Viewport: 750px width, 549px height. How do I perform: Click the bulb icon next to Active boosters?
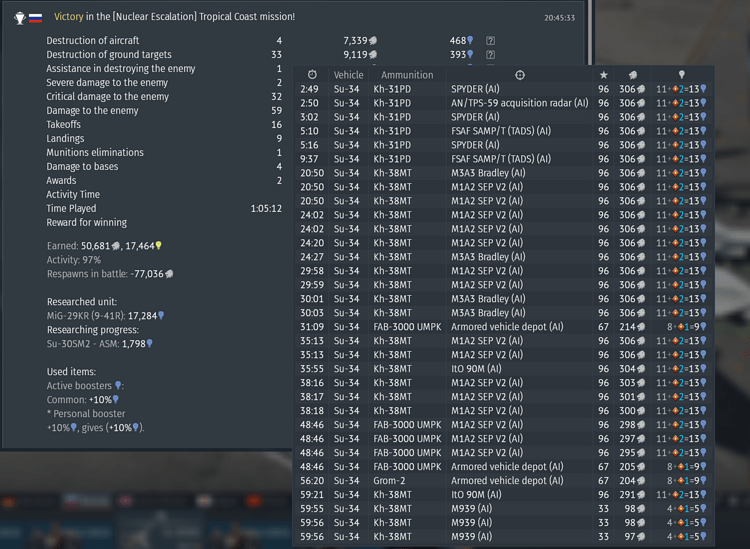click(118, 385)
